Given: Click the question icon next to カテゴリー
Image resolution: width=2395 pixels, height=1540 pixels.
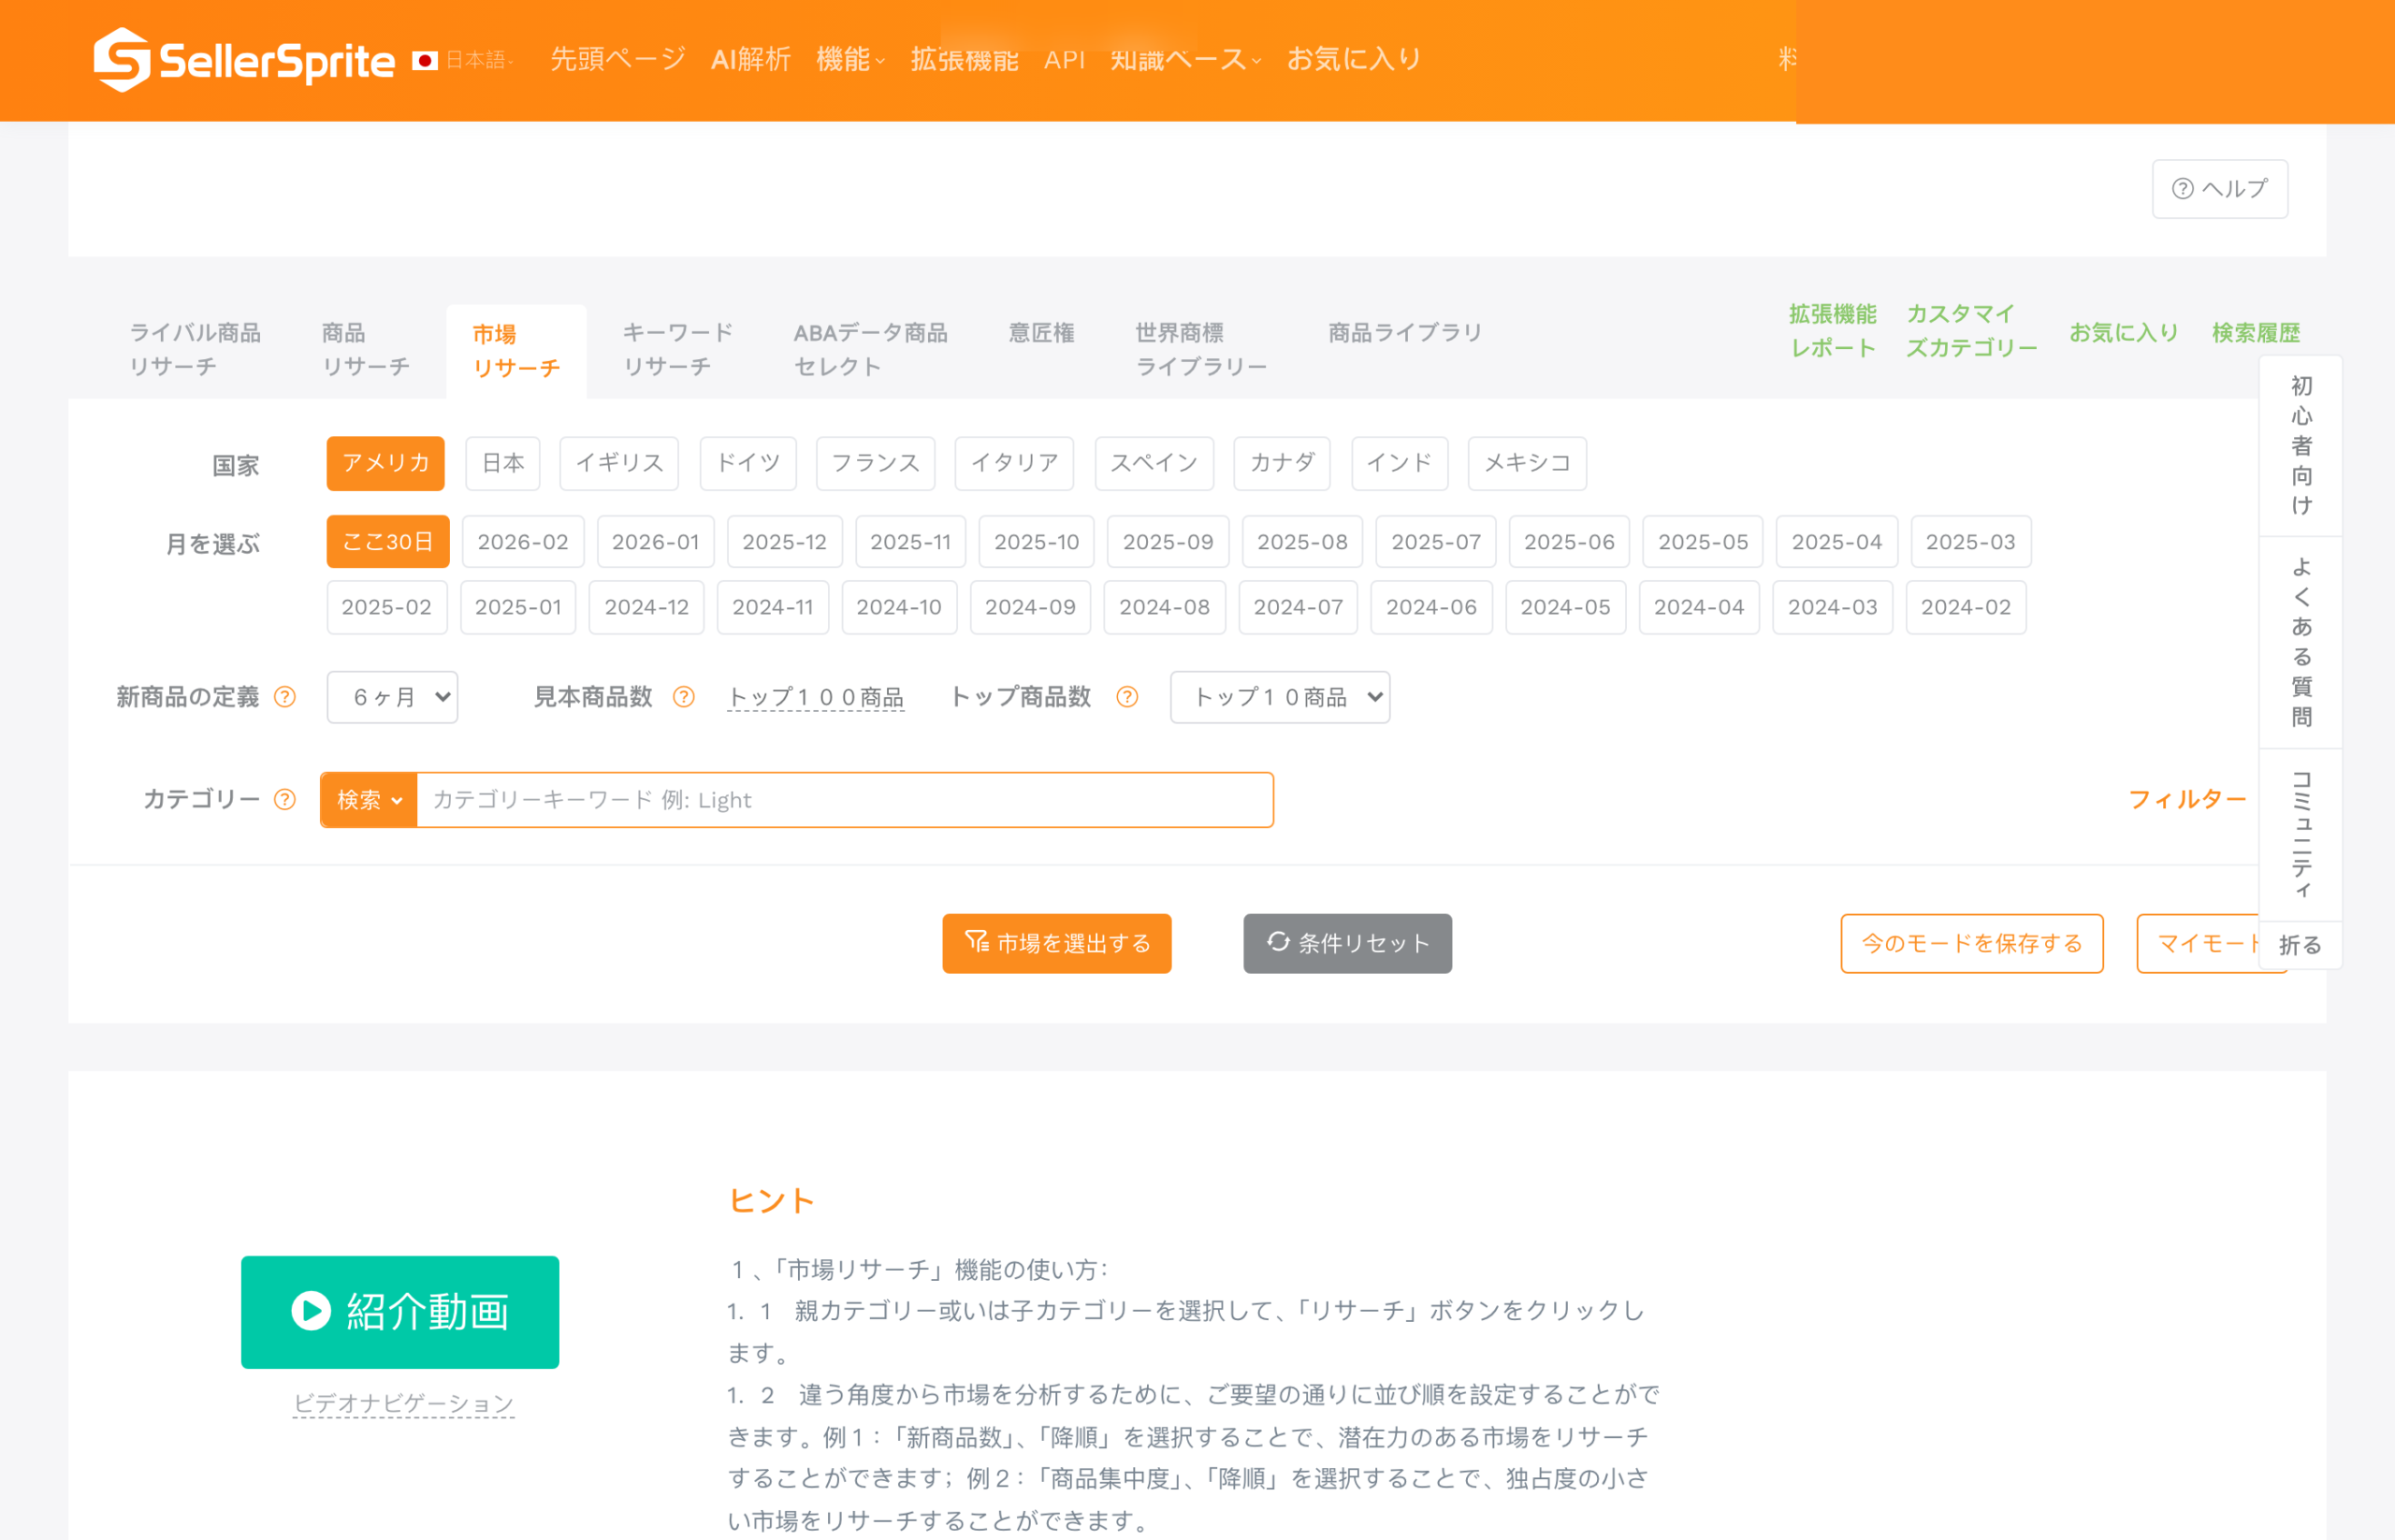Looking at the screenshot, I should point(285,799).
